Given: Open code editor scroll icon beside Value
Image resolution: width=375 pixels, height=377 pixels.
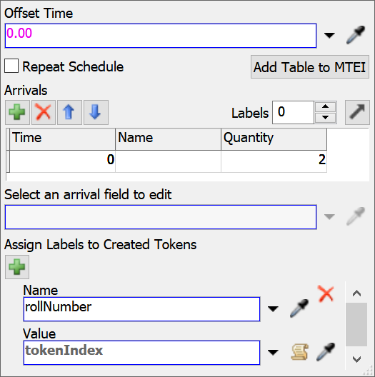Looking at the screenshot, I should [299, 352].
